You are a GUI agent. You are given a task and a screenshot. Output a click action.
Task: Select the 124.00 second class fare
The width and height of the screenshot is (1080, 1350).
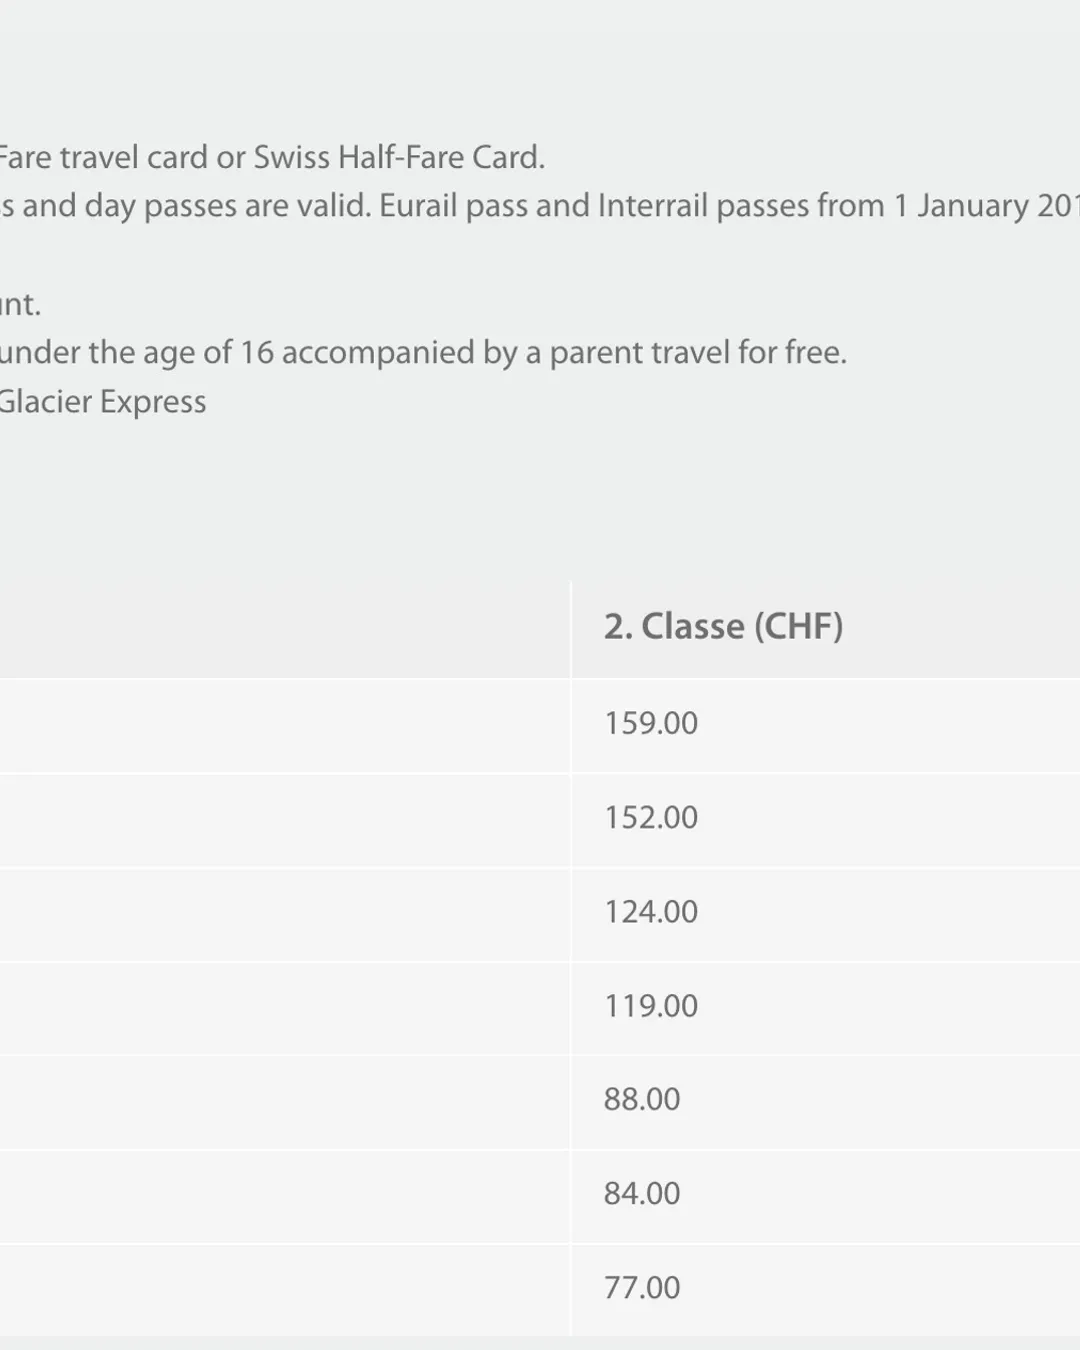(x=651, y=911)
